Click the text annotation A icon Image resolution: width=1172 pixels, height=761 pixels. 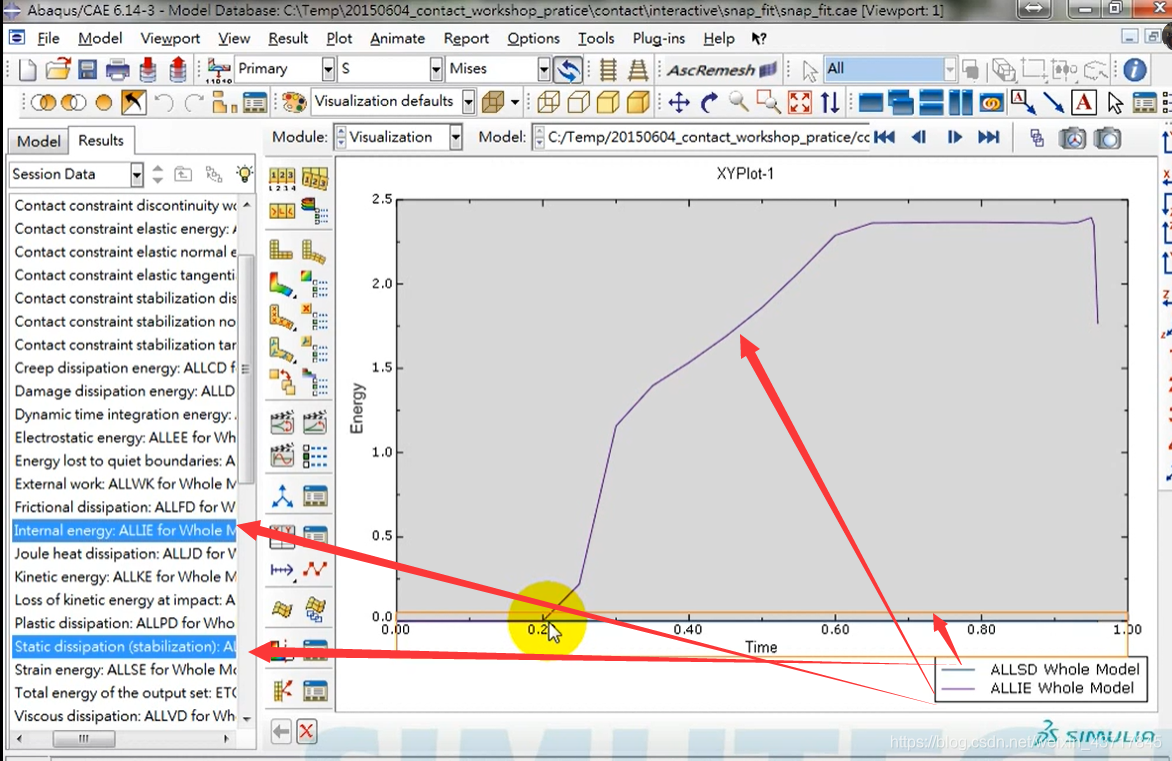coord(1084,102)
